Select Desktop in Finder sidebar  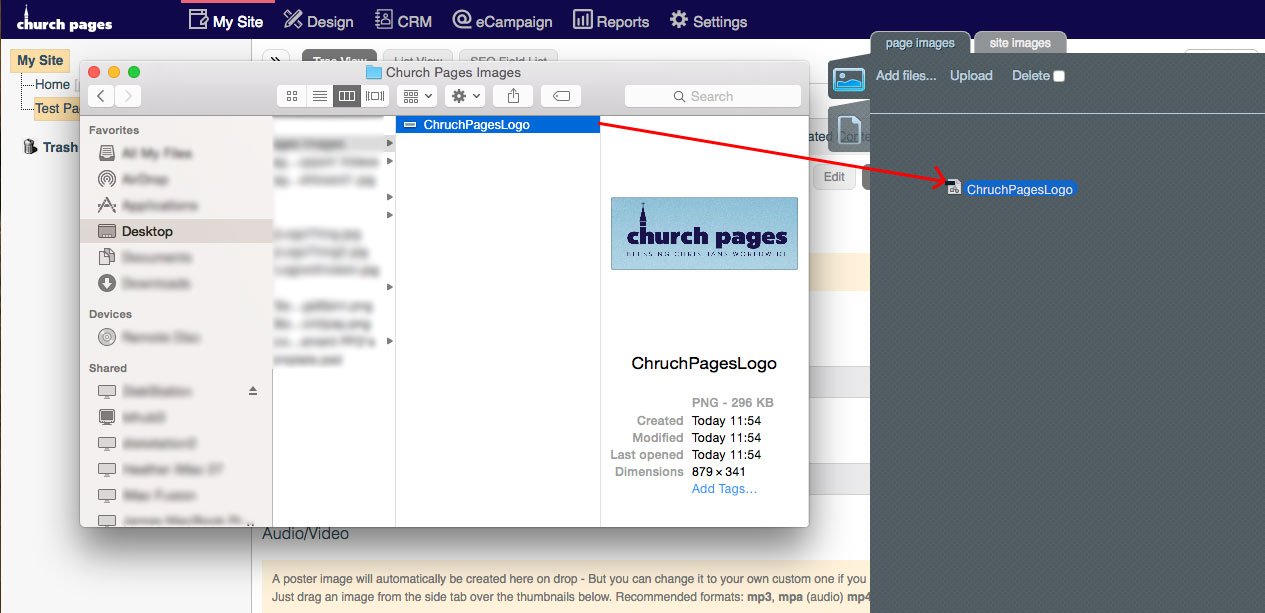tap(176, 231)
